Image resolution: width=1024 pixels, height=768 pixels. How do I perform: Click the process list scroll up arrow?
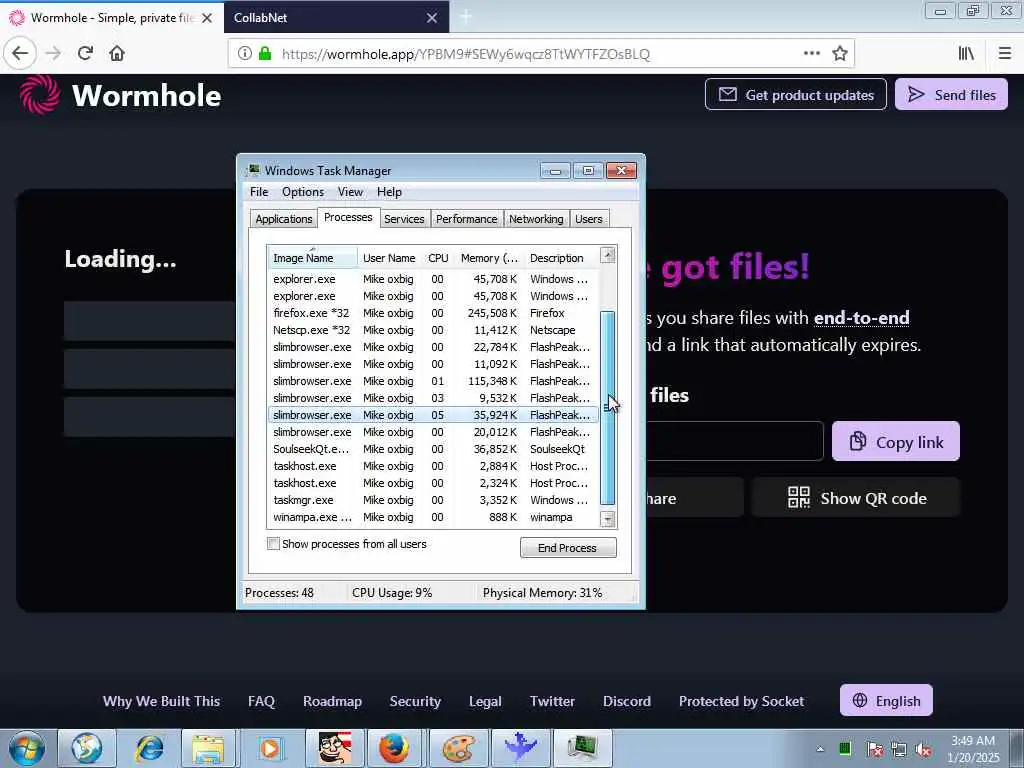click(607, 255)
